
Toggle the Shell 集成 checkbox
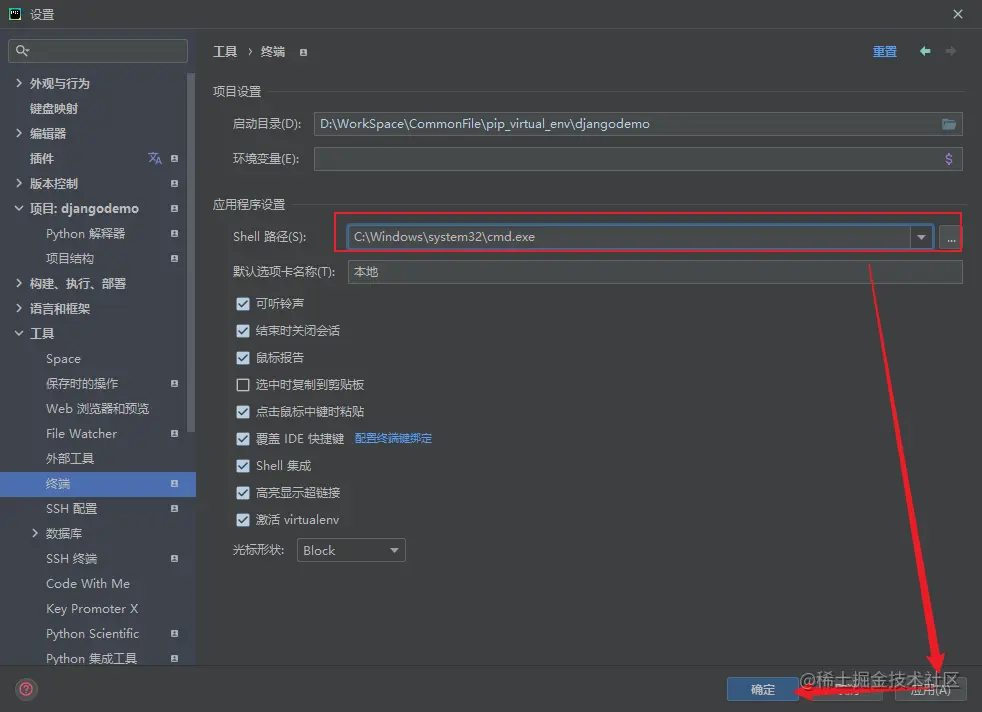243,466
